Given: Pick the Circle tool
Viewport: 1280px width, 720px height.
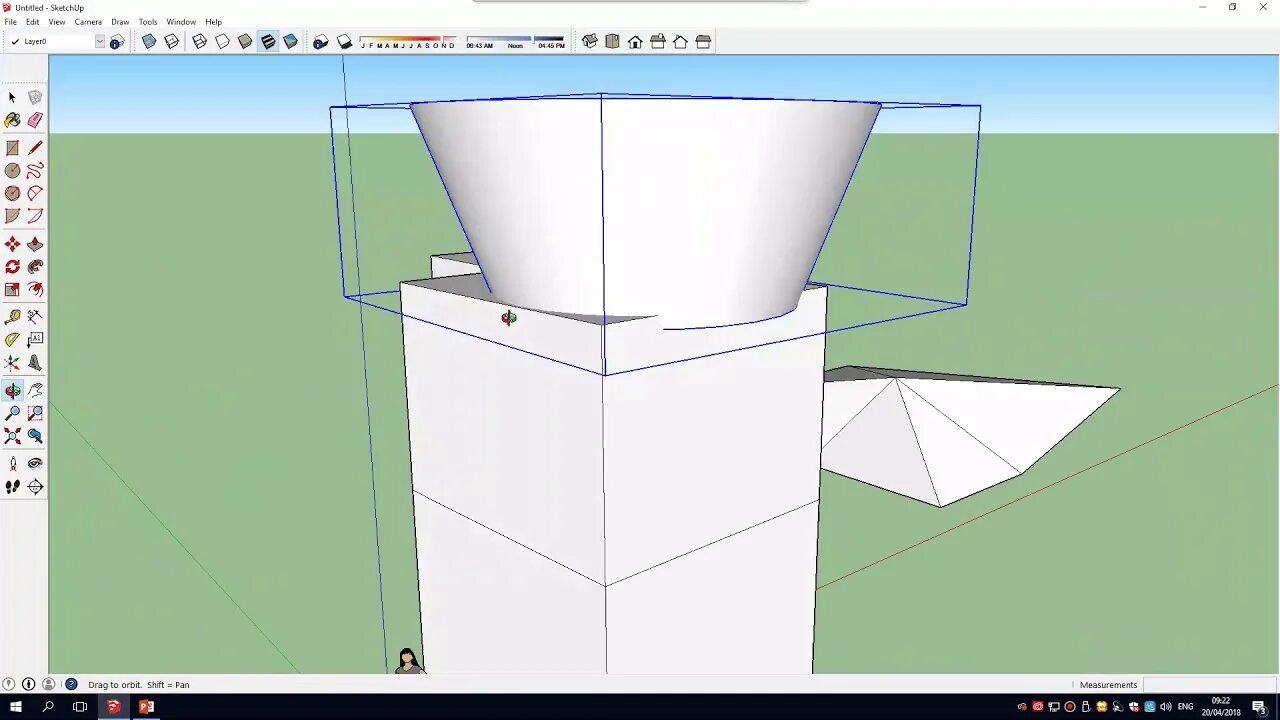Looking at the screenshot, I should (x=12, y=171).
